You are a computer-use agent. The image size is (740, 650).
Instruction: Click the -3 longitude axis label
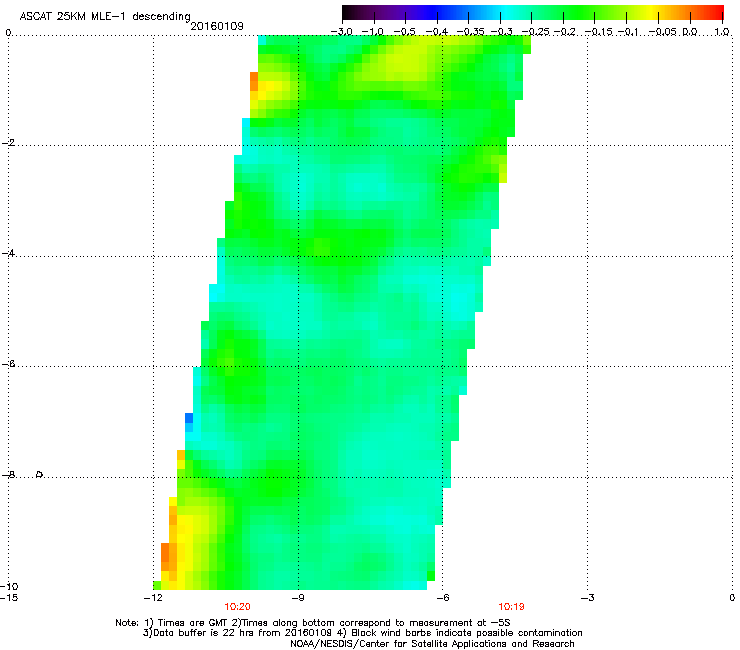point(588,598)
